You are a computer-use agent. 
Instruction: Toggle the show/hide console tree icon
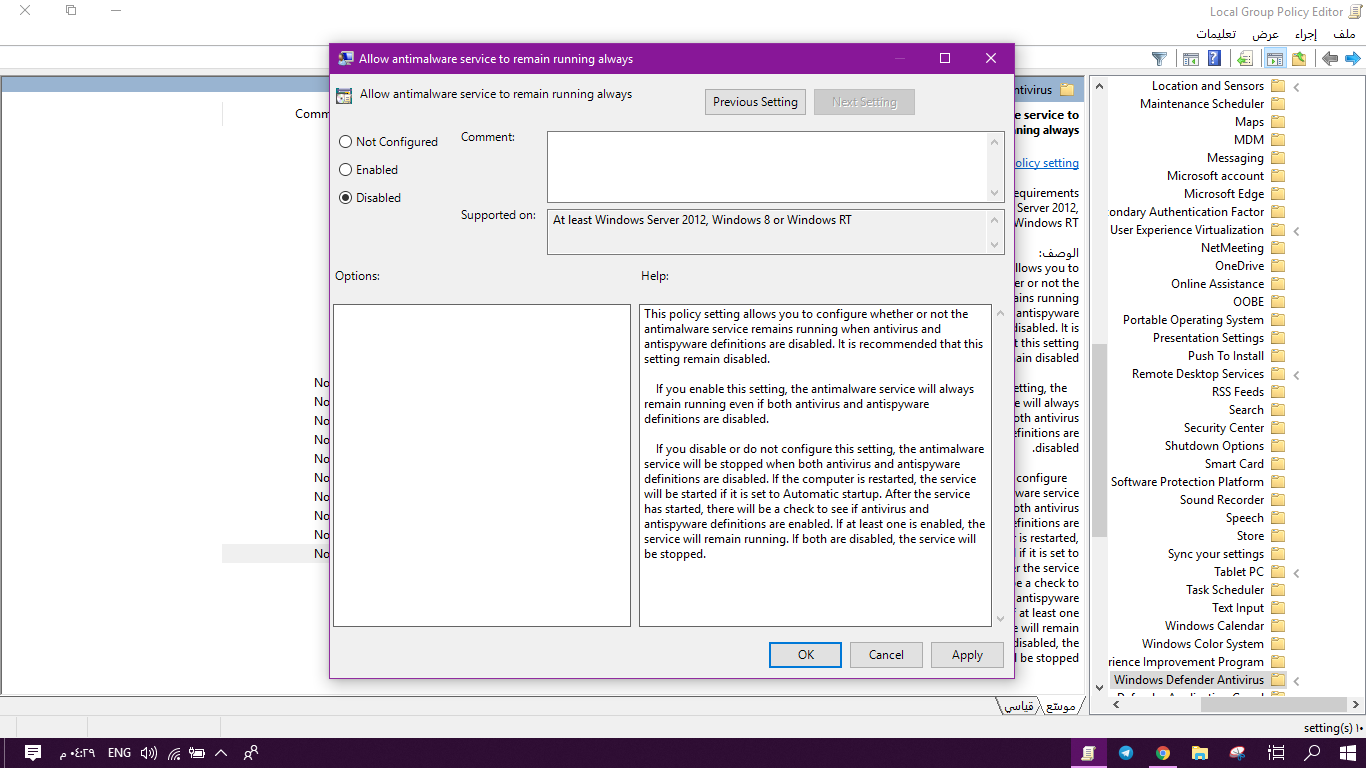pyautogui.click(x=1273, y=59)
